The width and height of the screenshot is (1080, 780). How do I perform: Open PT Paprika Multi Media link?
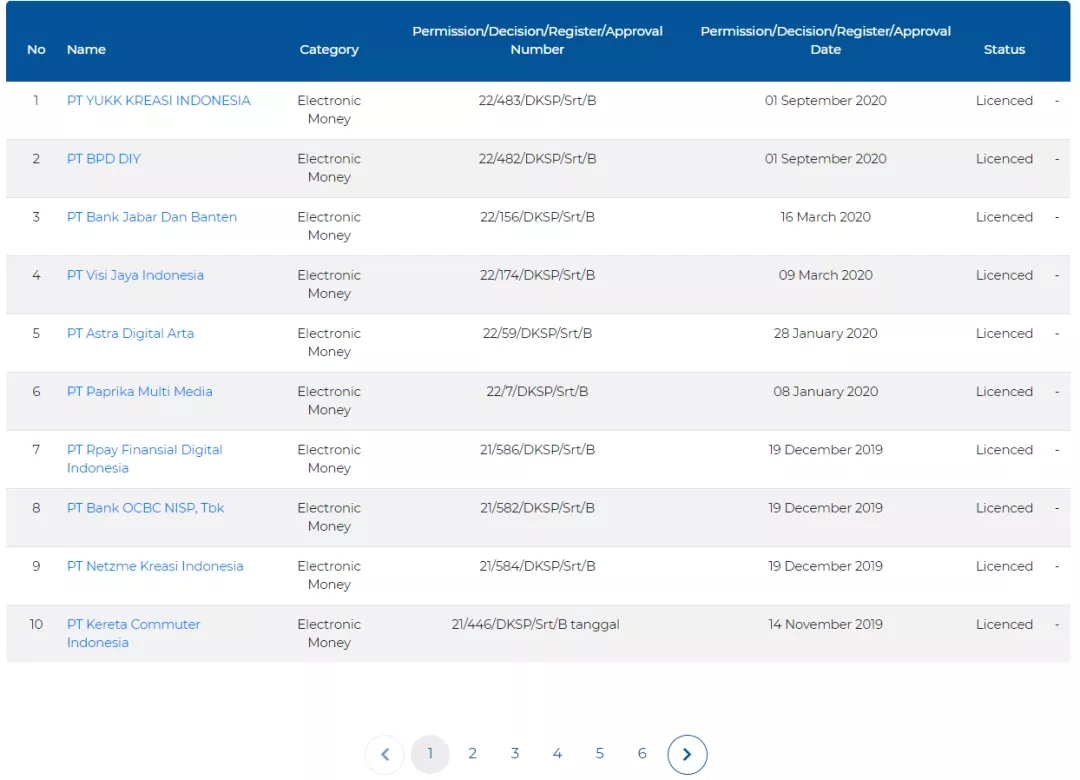(139, 391)
